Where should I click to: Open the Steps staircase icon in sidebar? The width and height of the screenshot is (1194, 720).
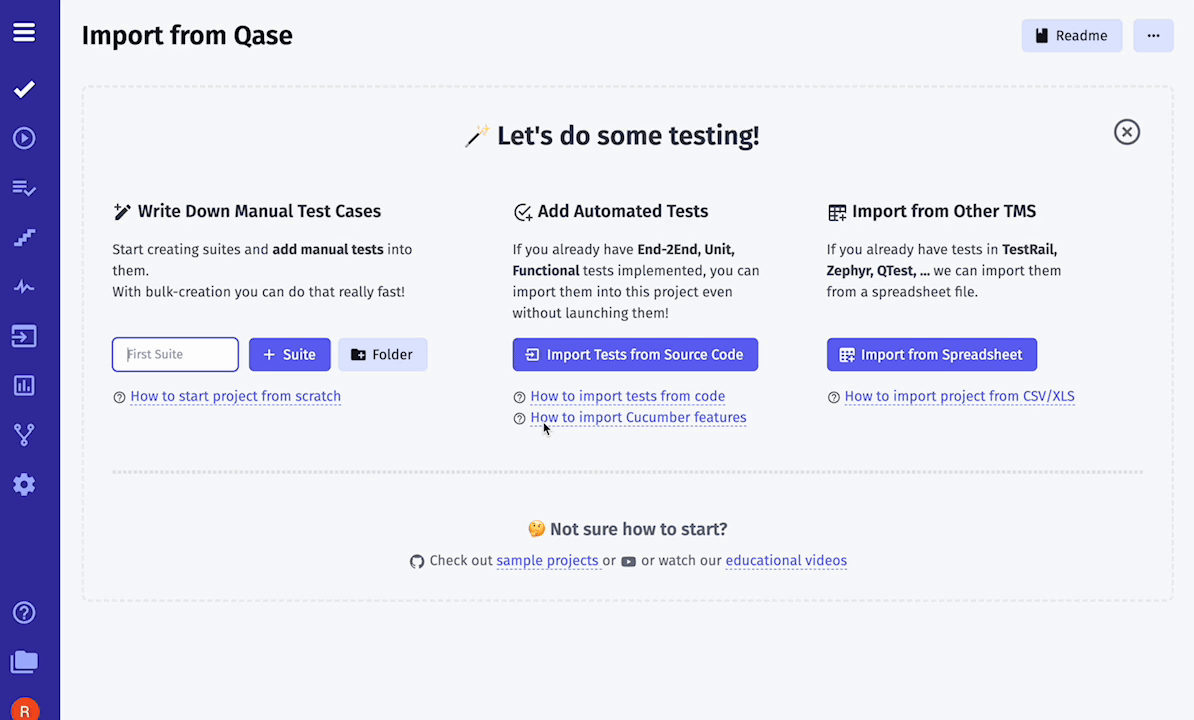(x=24, y=237)
